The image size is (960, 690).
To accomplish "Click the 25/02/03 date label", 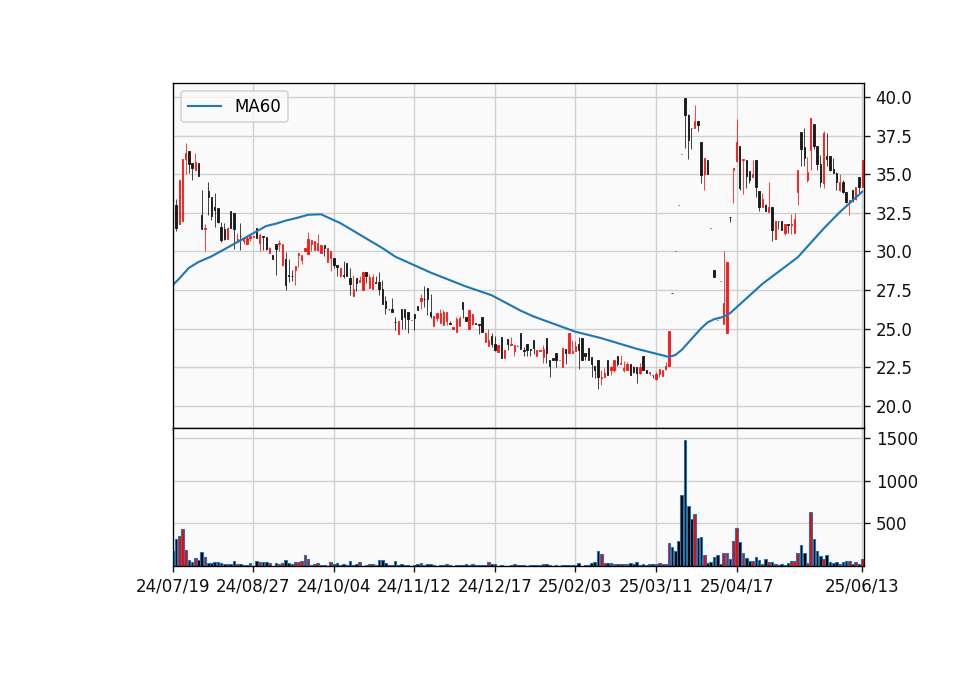I will tap(575, 586).
